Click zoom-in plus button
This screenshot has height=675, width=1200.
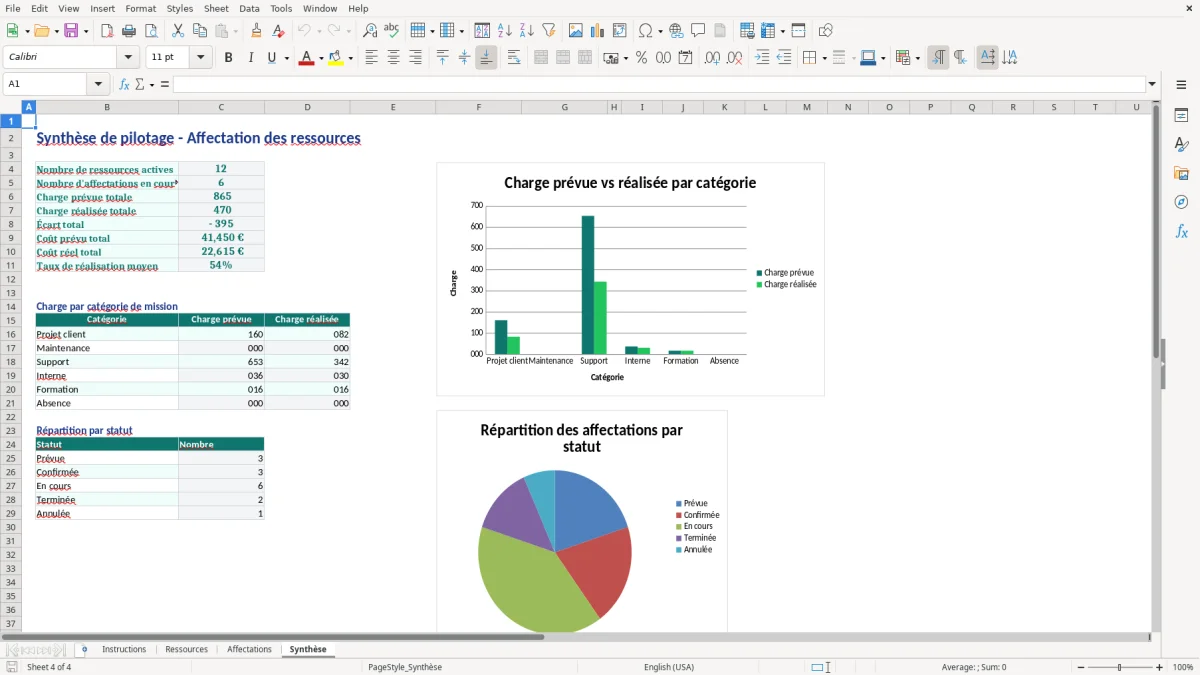pos(1160,667)
